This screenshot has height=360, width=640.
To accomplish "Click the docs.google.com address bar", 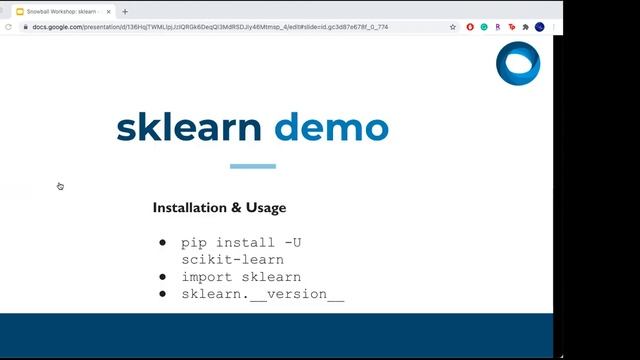I will coord(239,27).
